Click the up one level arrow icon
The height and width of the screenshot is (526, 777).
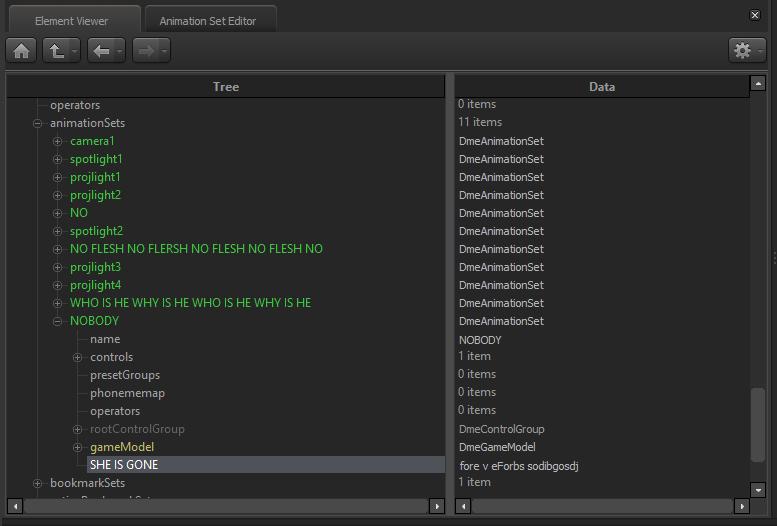point(56,50)
